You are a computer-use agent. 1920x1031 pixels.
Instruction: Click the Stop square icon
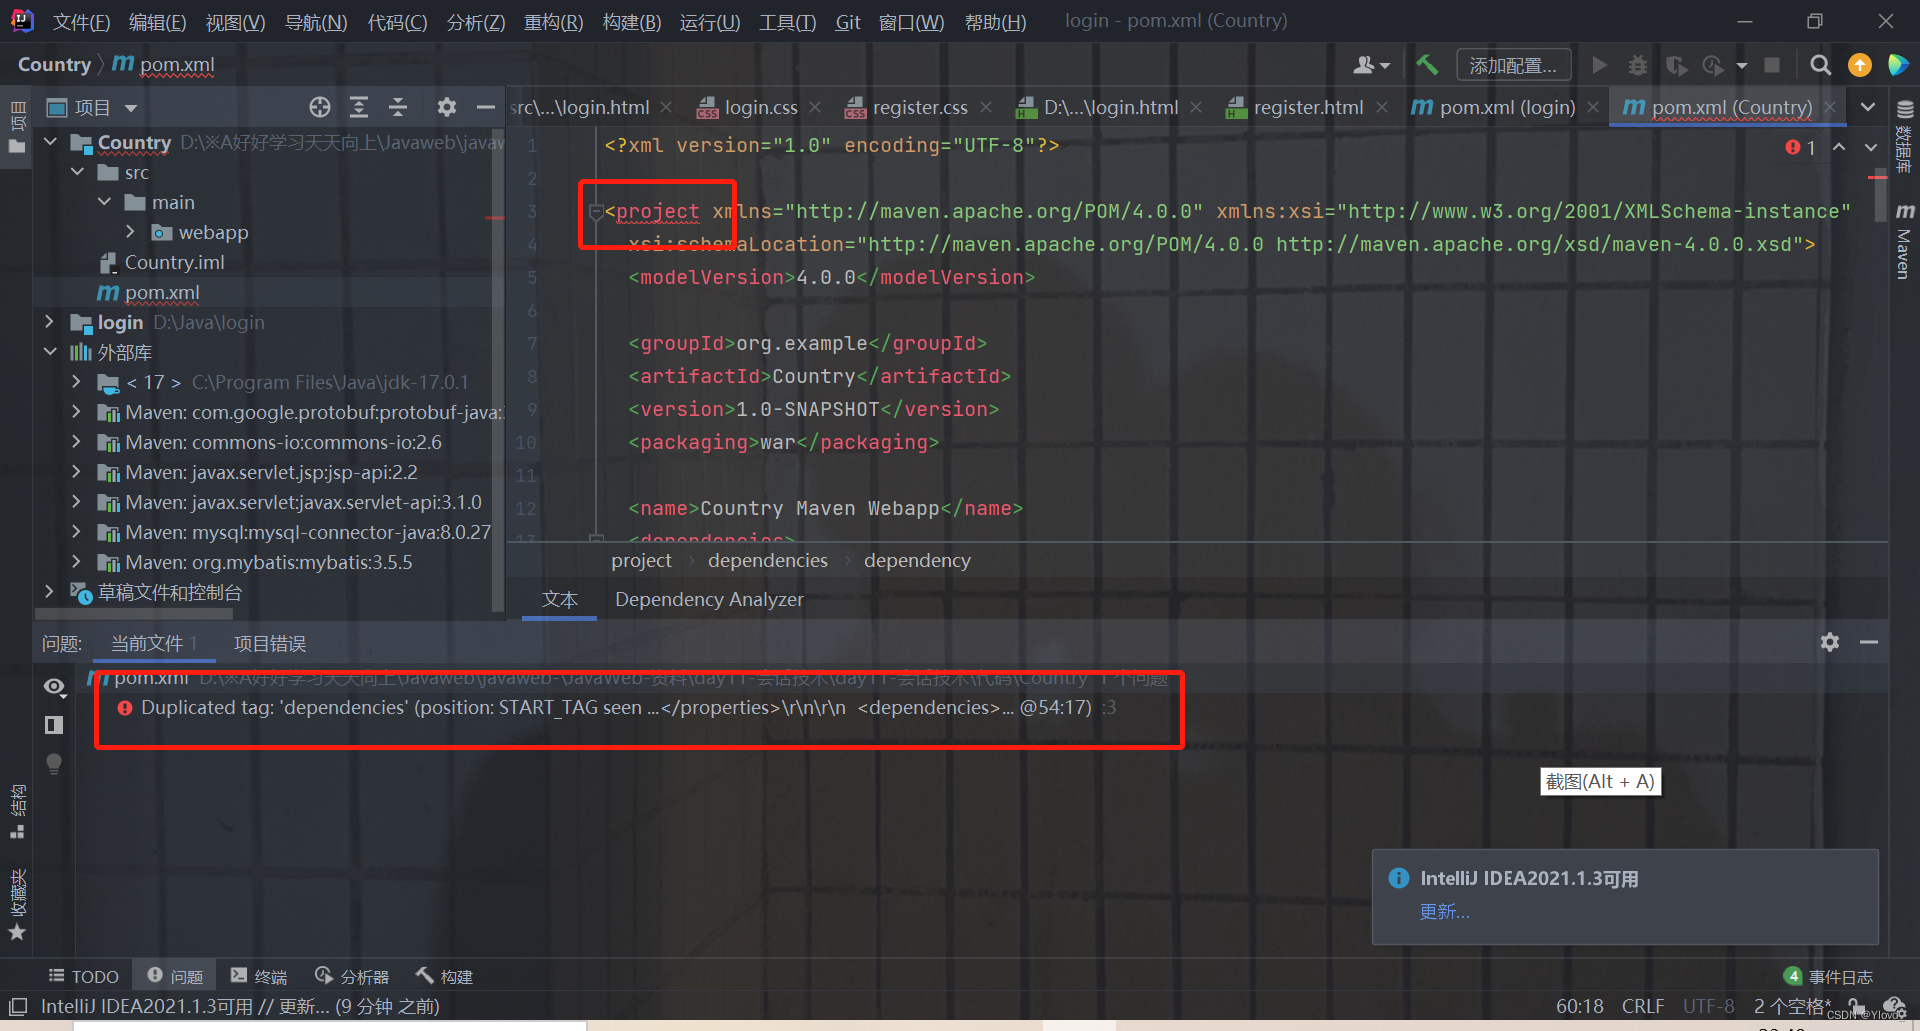[x=1772, y=65]
